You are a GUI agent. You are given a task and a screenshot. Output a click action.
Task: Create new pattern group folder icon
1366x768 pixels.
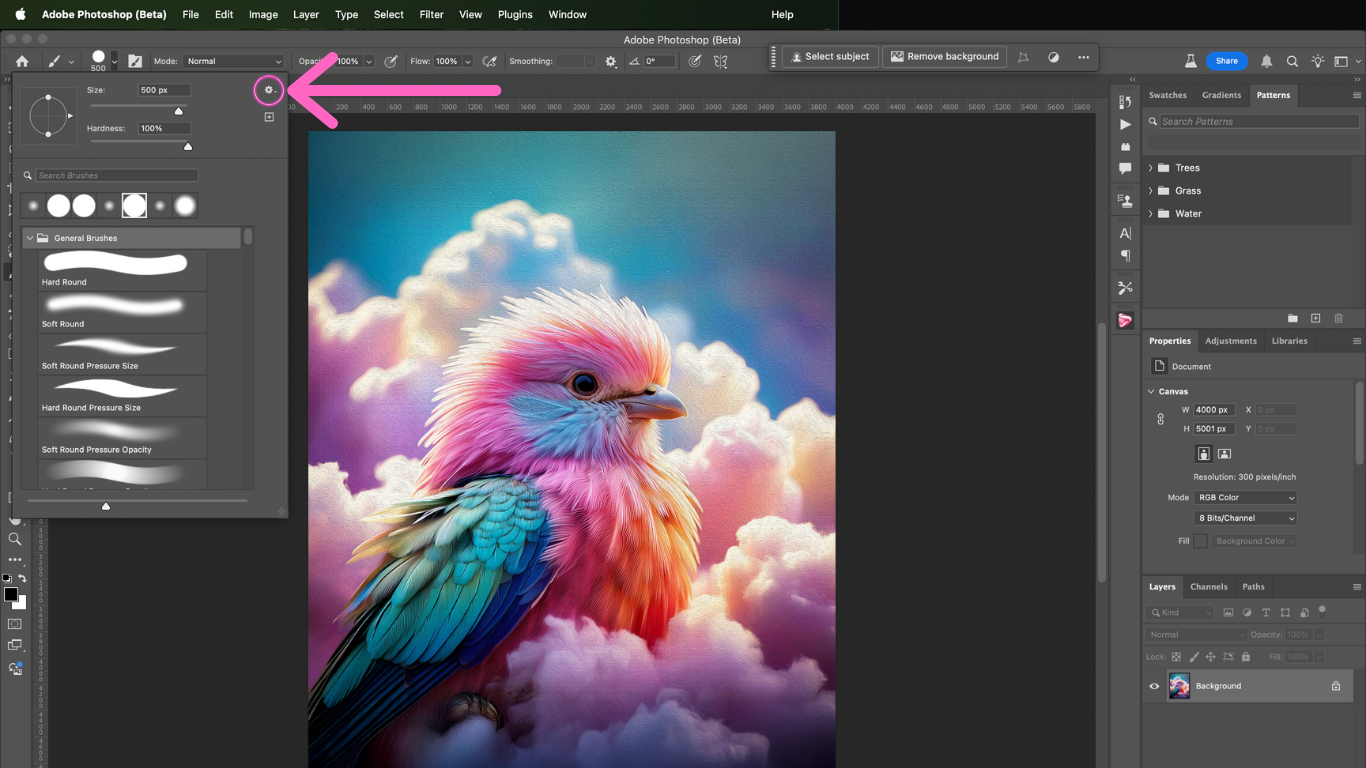(x=1292, y=318)
